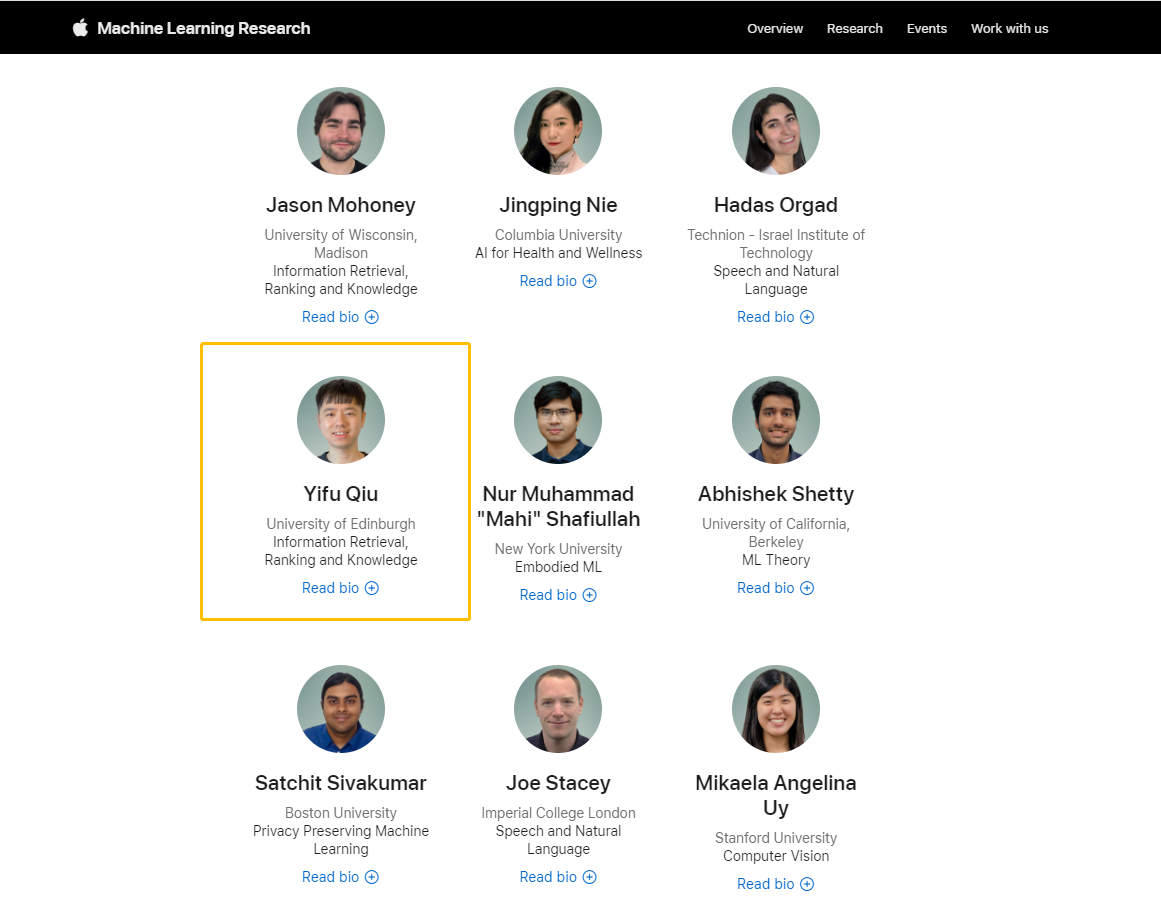Click plus icon under Mikaela Angelina Uy
The height and width of the screenshot is (924, 1161).
(x=807, y=884)
